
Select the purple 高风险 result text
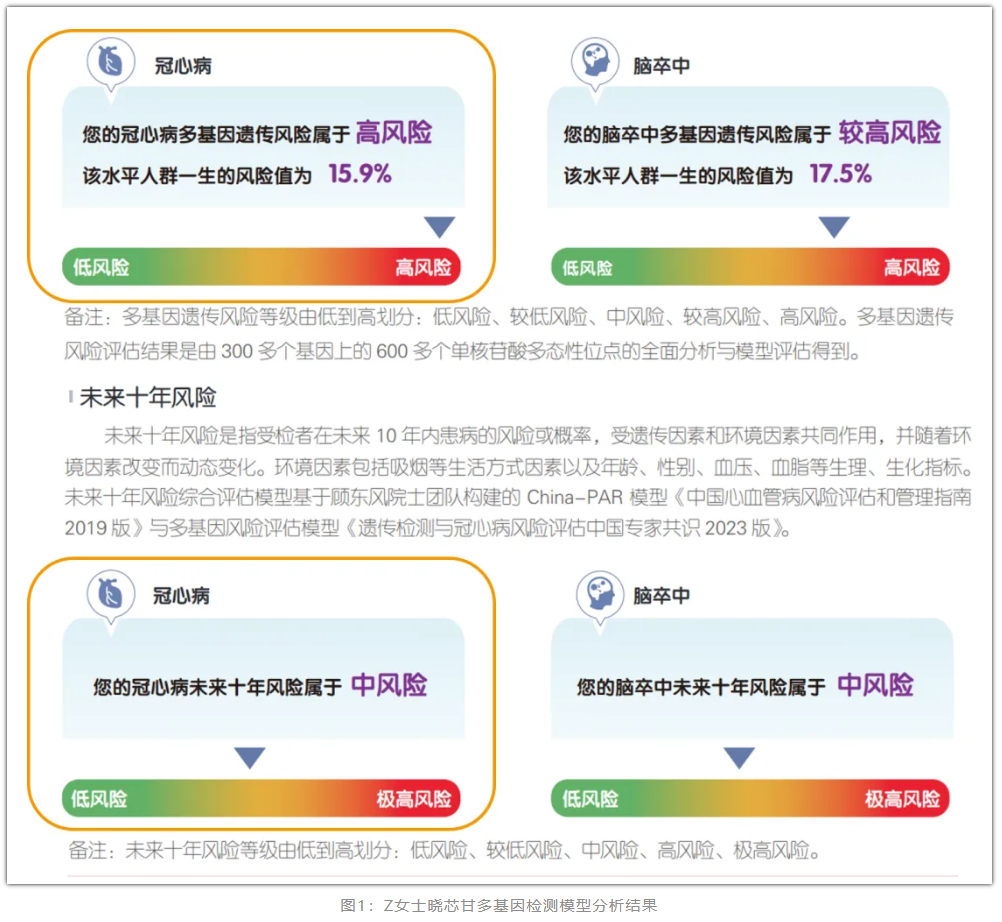[394, 133]
